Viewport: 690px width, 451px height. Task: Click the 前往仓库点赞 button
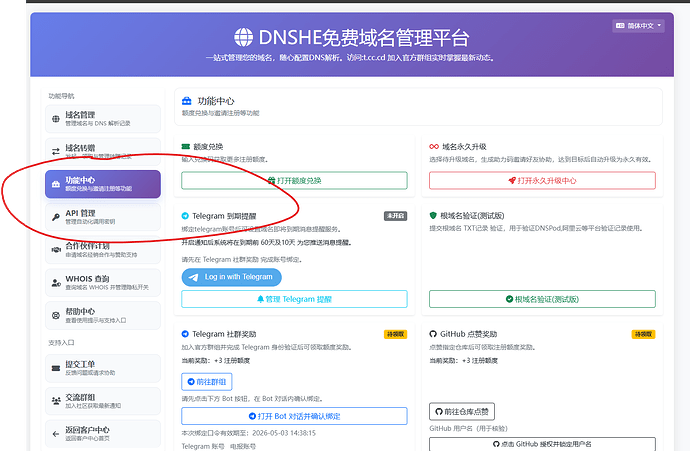(x=462, y=411)
